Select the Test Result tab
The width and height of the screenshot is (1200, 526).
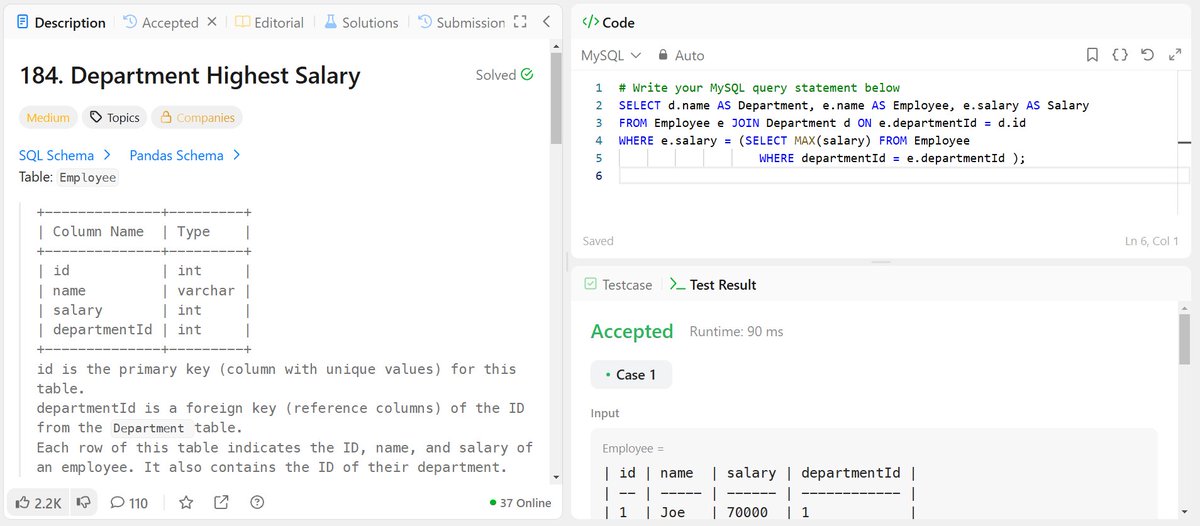713,285
